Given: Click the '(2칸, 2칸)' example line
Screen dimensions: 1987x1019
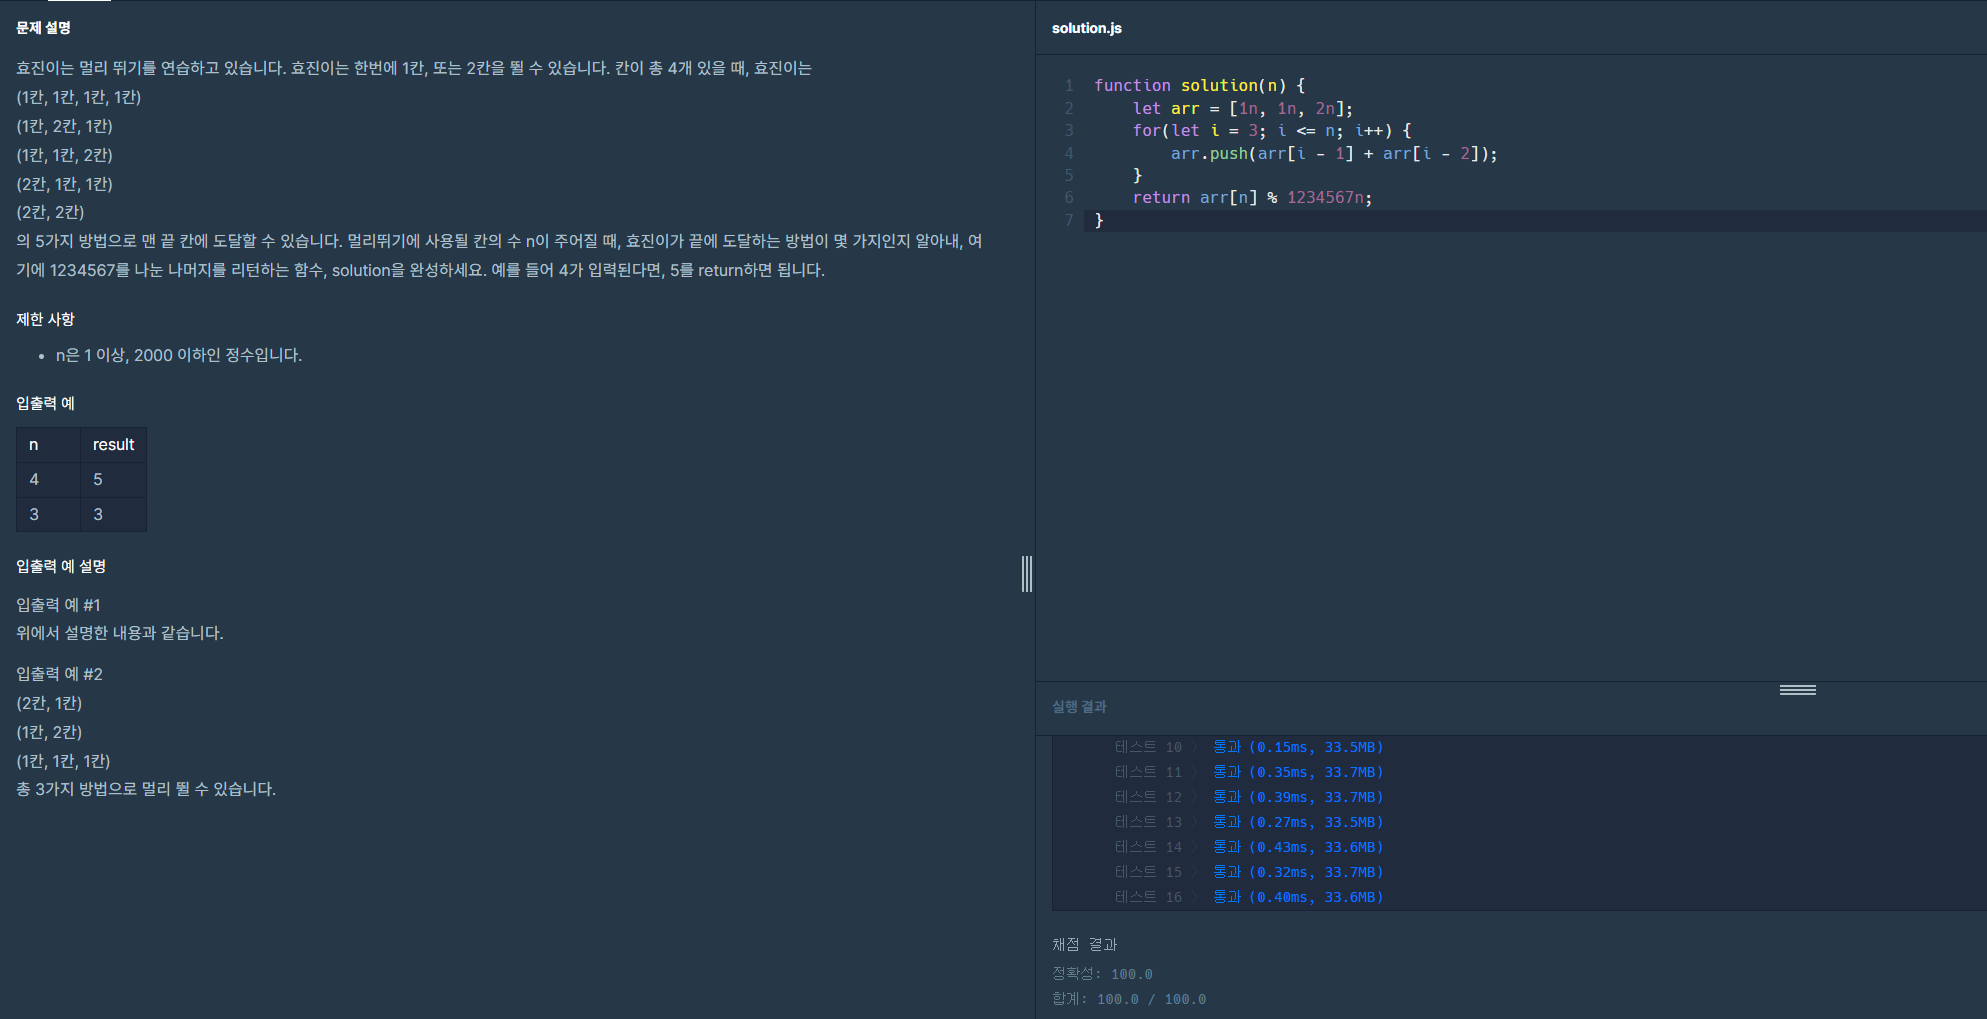Looking at the screenshot, I should (x=50, y=212).
